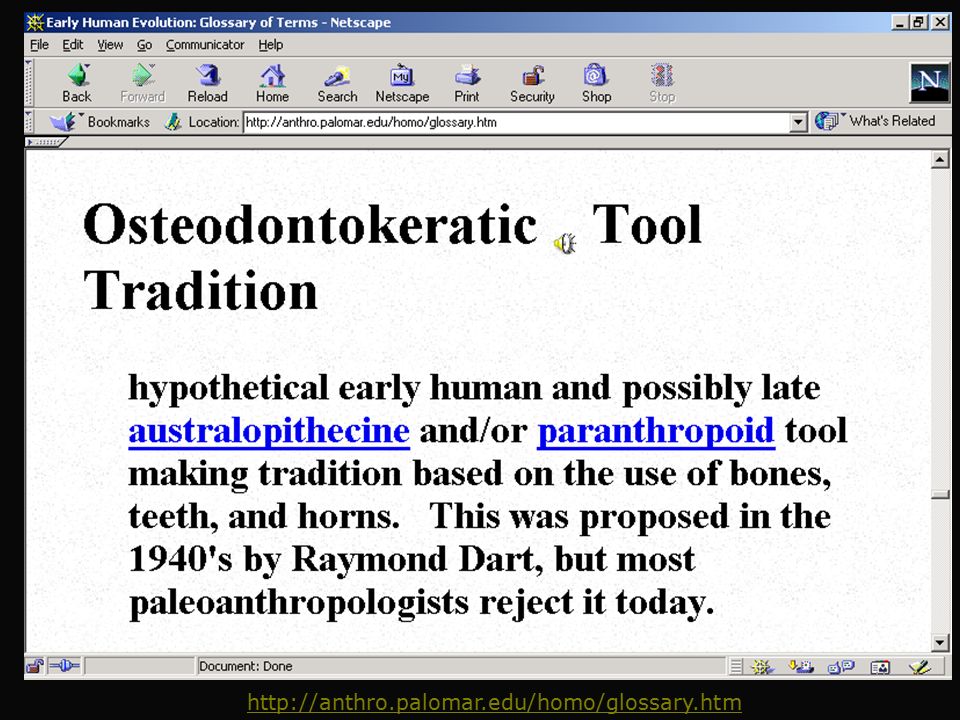Image resolution: width=960 pixels, height=720 pixels.
Task: Open the Communicator menu
Action: click(x=205, y=45)
